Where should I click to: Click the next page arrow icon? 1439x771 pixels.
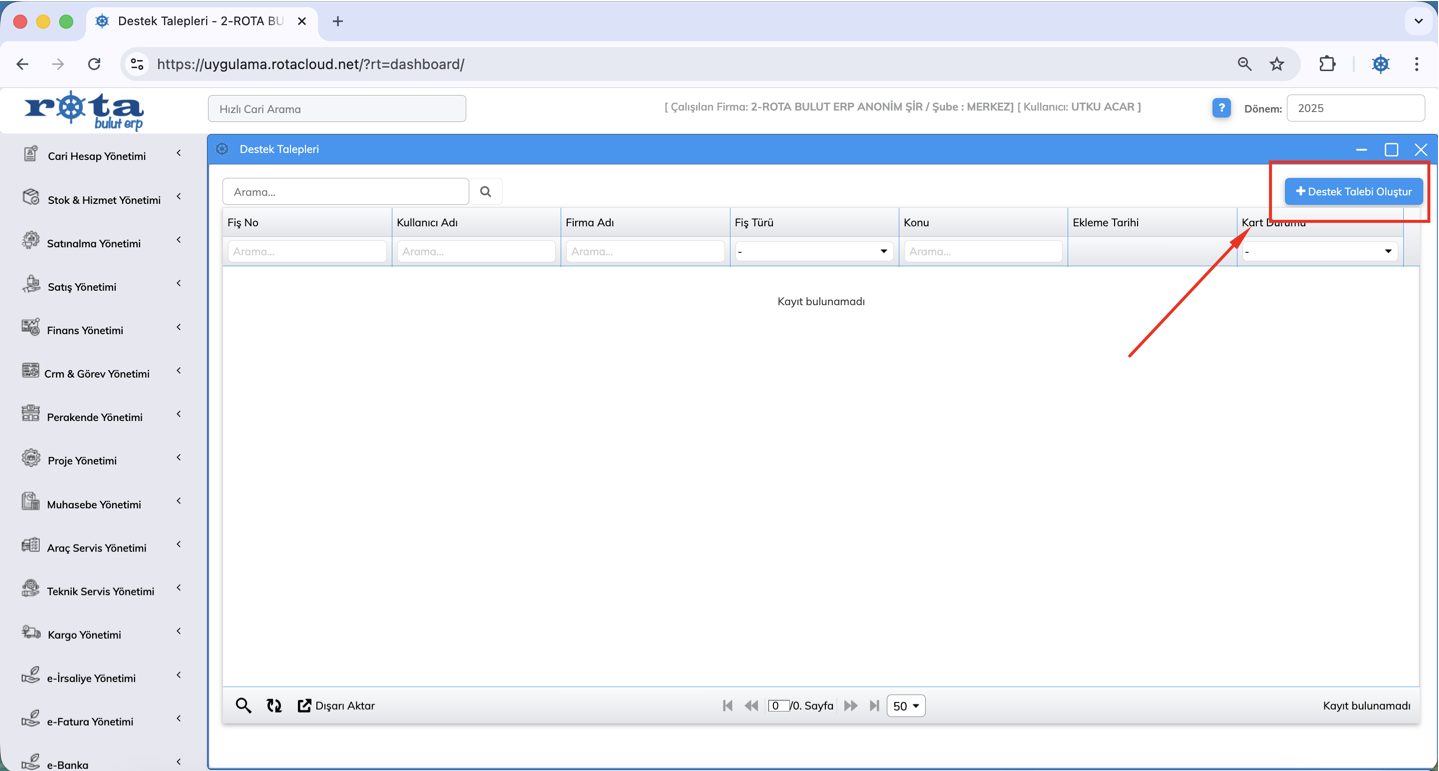[851, 706]
